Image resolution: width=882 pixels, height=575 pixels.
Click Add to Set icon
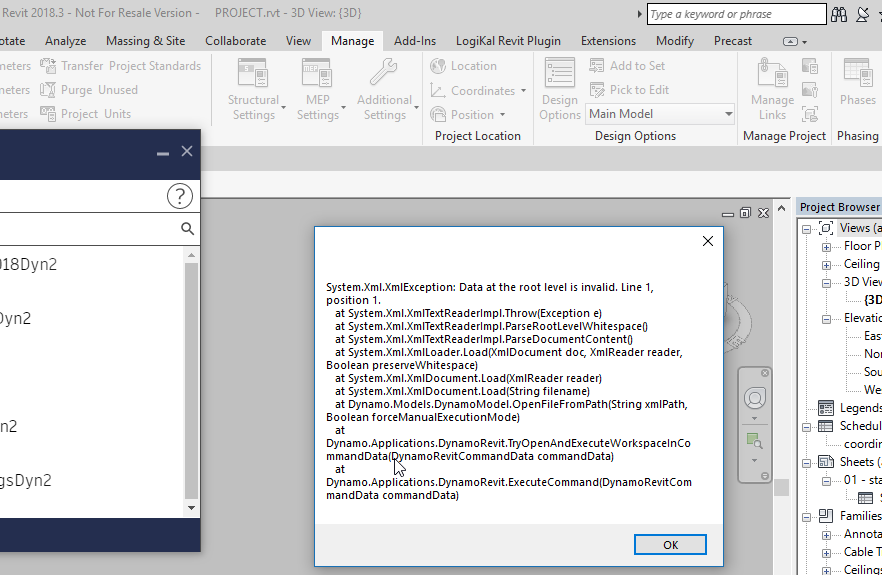pyautogui.click(x=597, y=66)
